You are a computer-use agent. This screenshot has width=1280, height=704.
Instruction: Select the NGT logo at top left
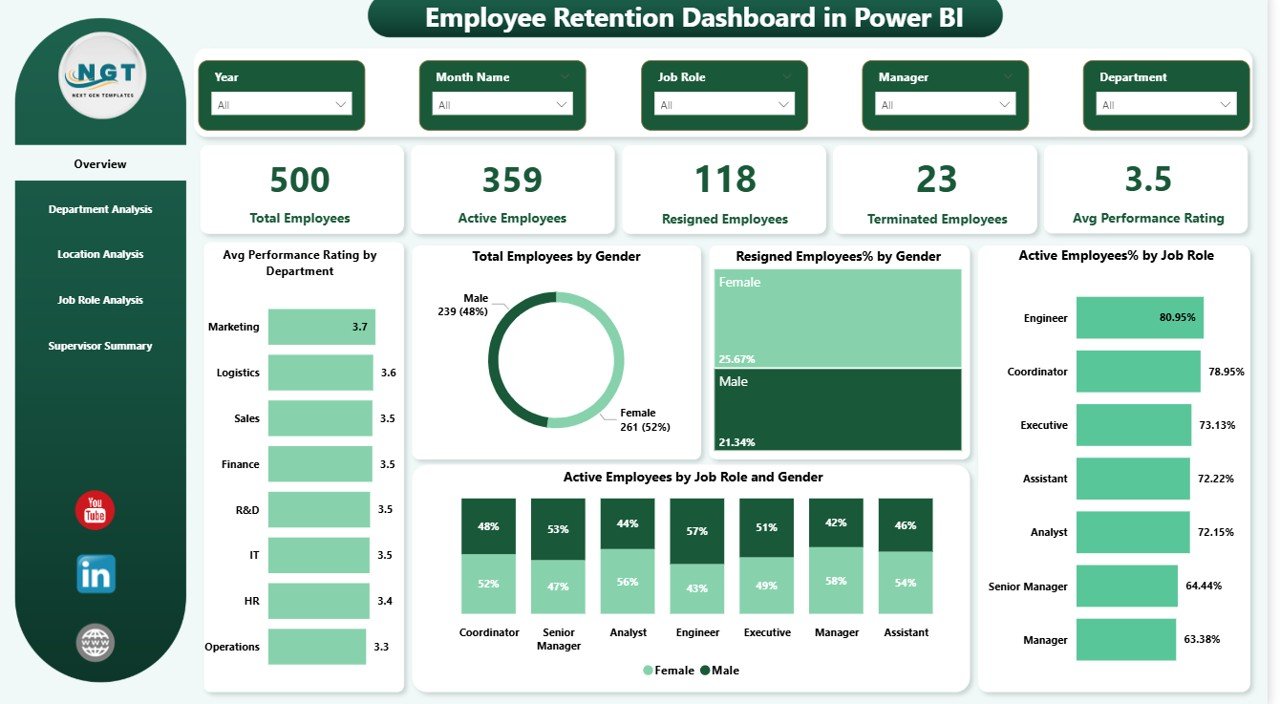(x=99, y=75)
